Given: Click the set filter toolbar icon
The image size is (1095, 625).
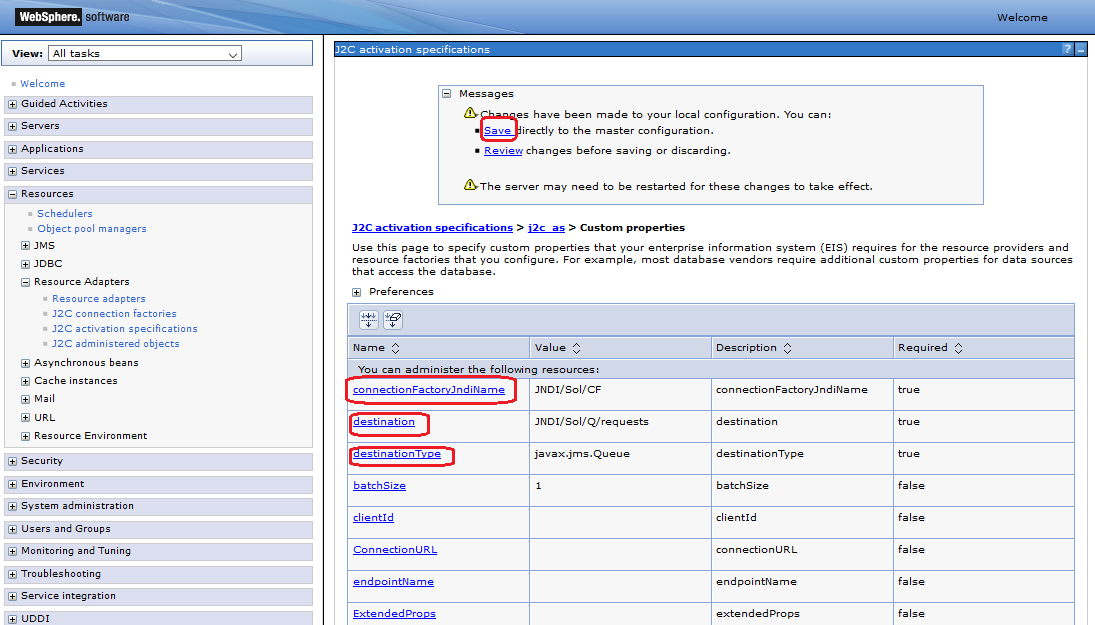Looking at the screenshot, I should click(369, 320).
